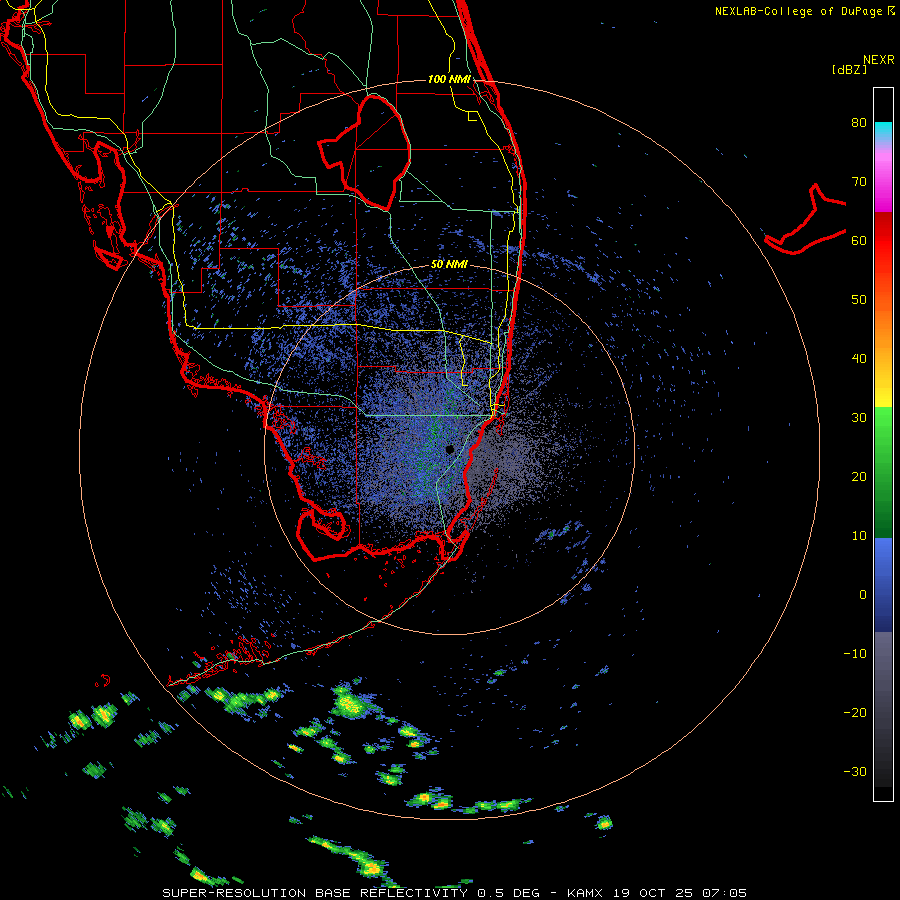Click the 60 dBZ scale value
Viewport: 900px width, 900px height.
[859, 241]
